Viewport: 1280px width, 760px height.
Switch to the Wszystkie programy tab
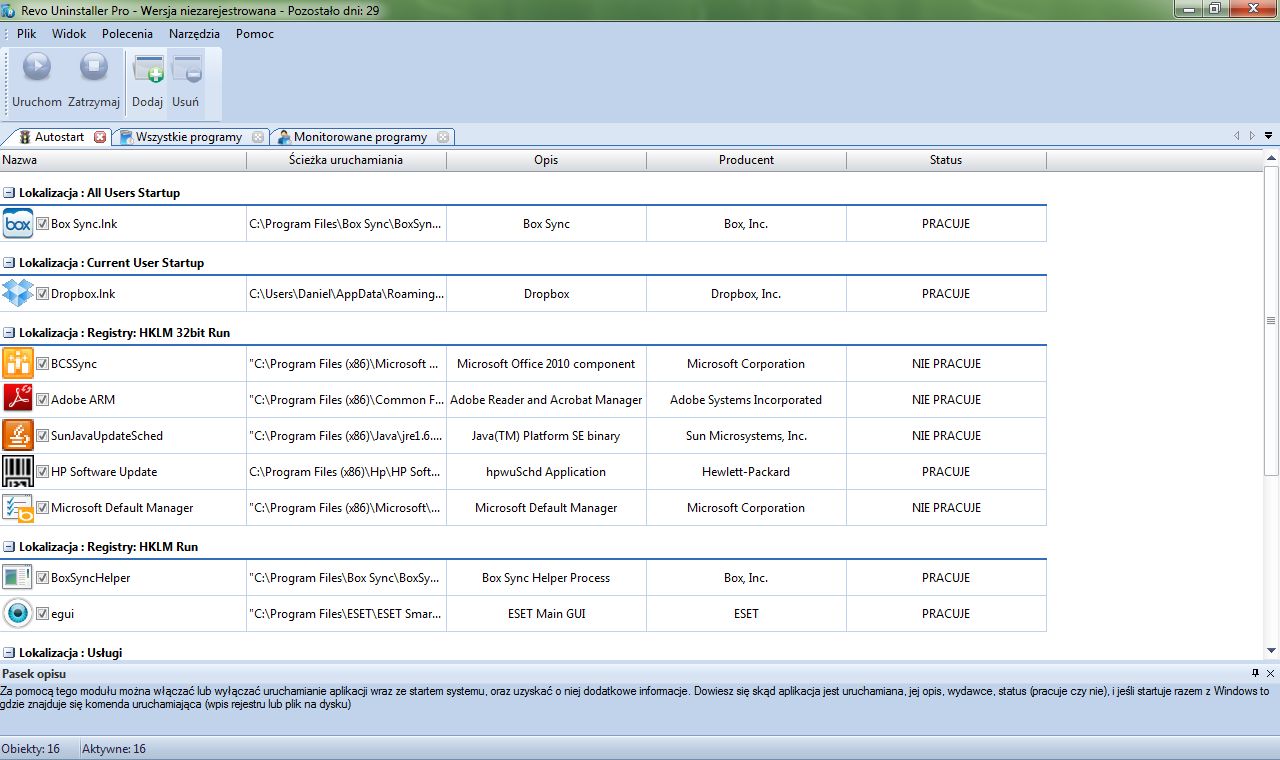click(x=189, y=137)
